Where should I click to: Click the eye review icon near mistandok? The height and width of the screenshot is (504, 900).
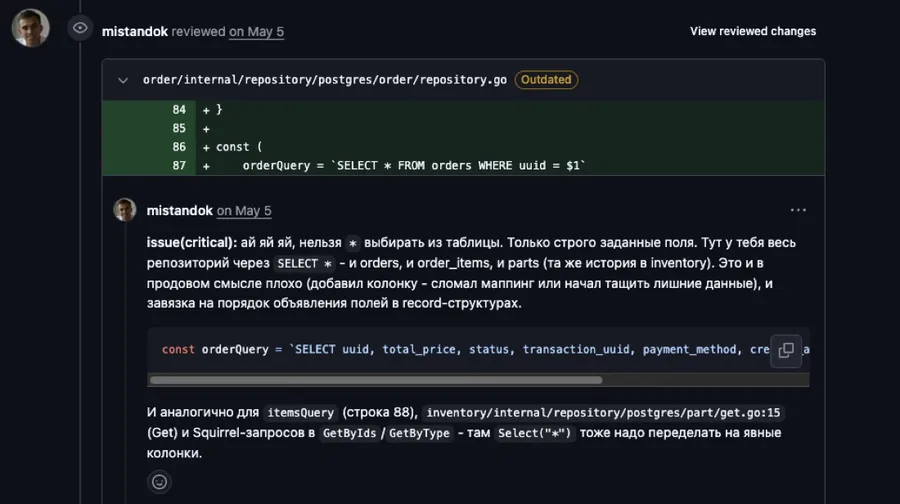coord(80,28)
